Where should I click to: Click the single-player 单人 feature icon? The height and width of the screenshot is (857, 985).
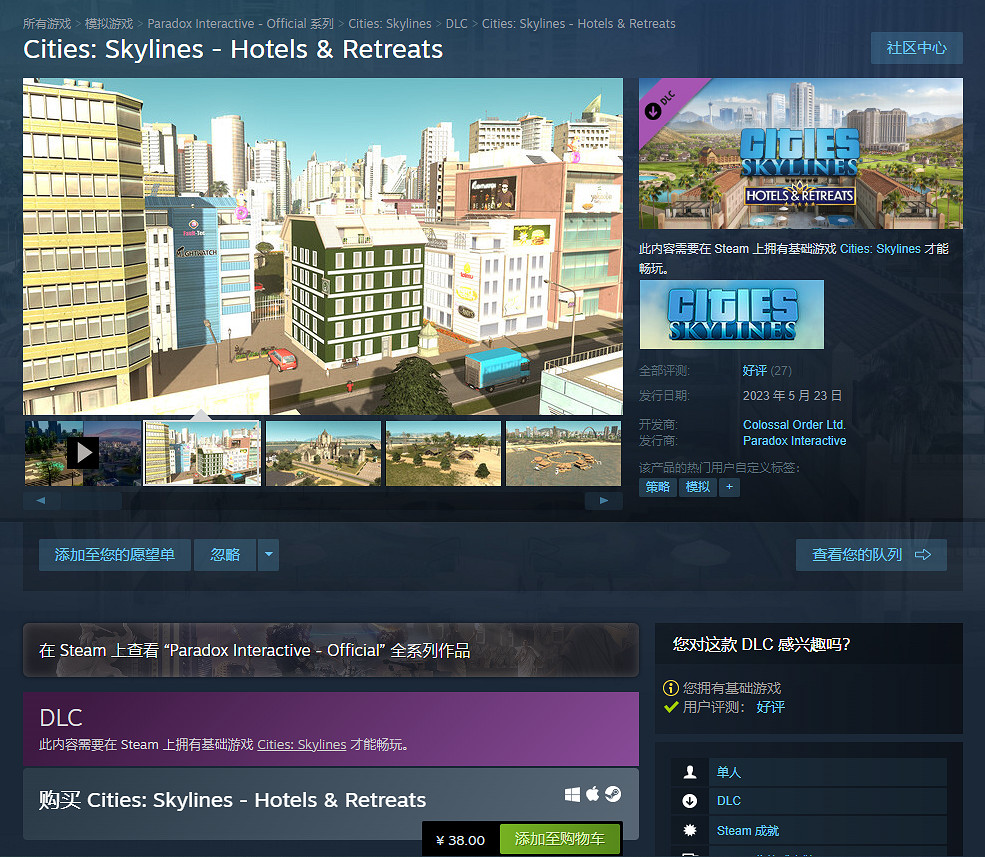tap(689, 772)
